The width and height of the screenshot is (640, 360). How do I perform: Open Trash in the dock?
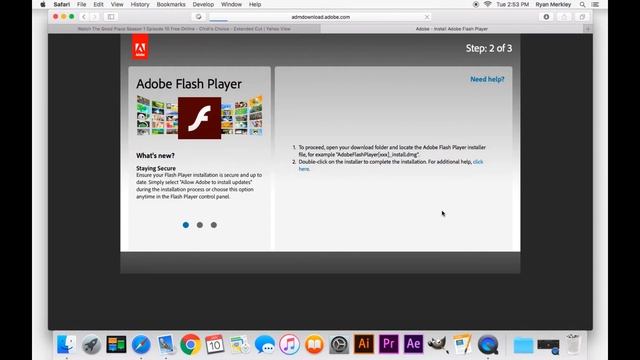click(x=573, y=344)
